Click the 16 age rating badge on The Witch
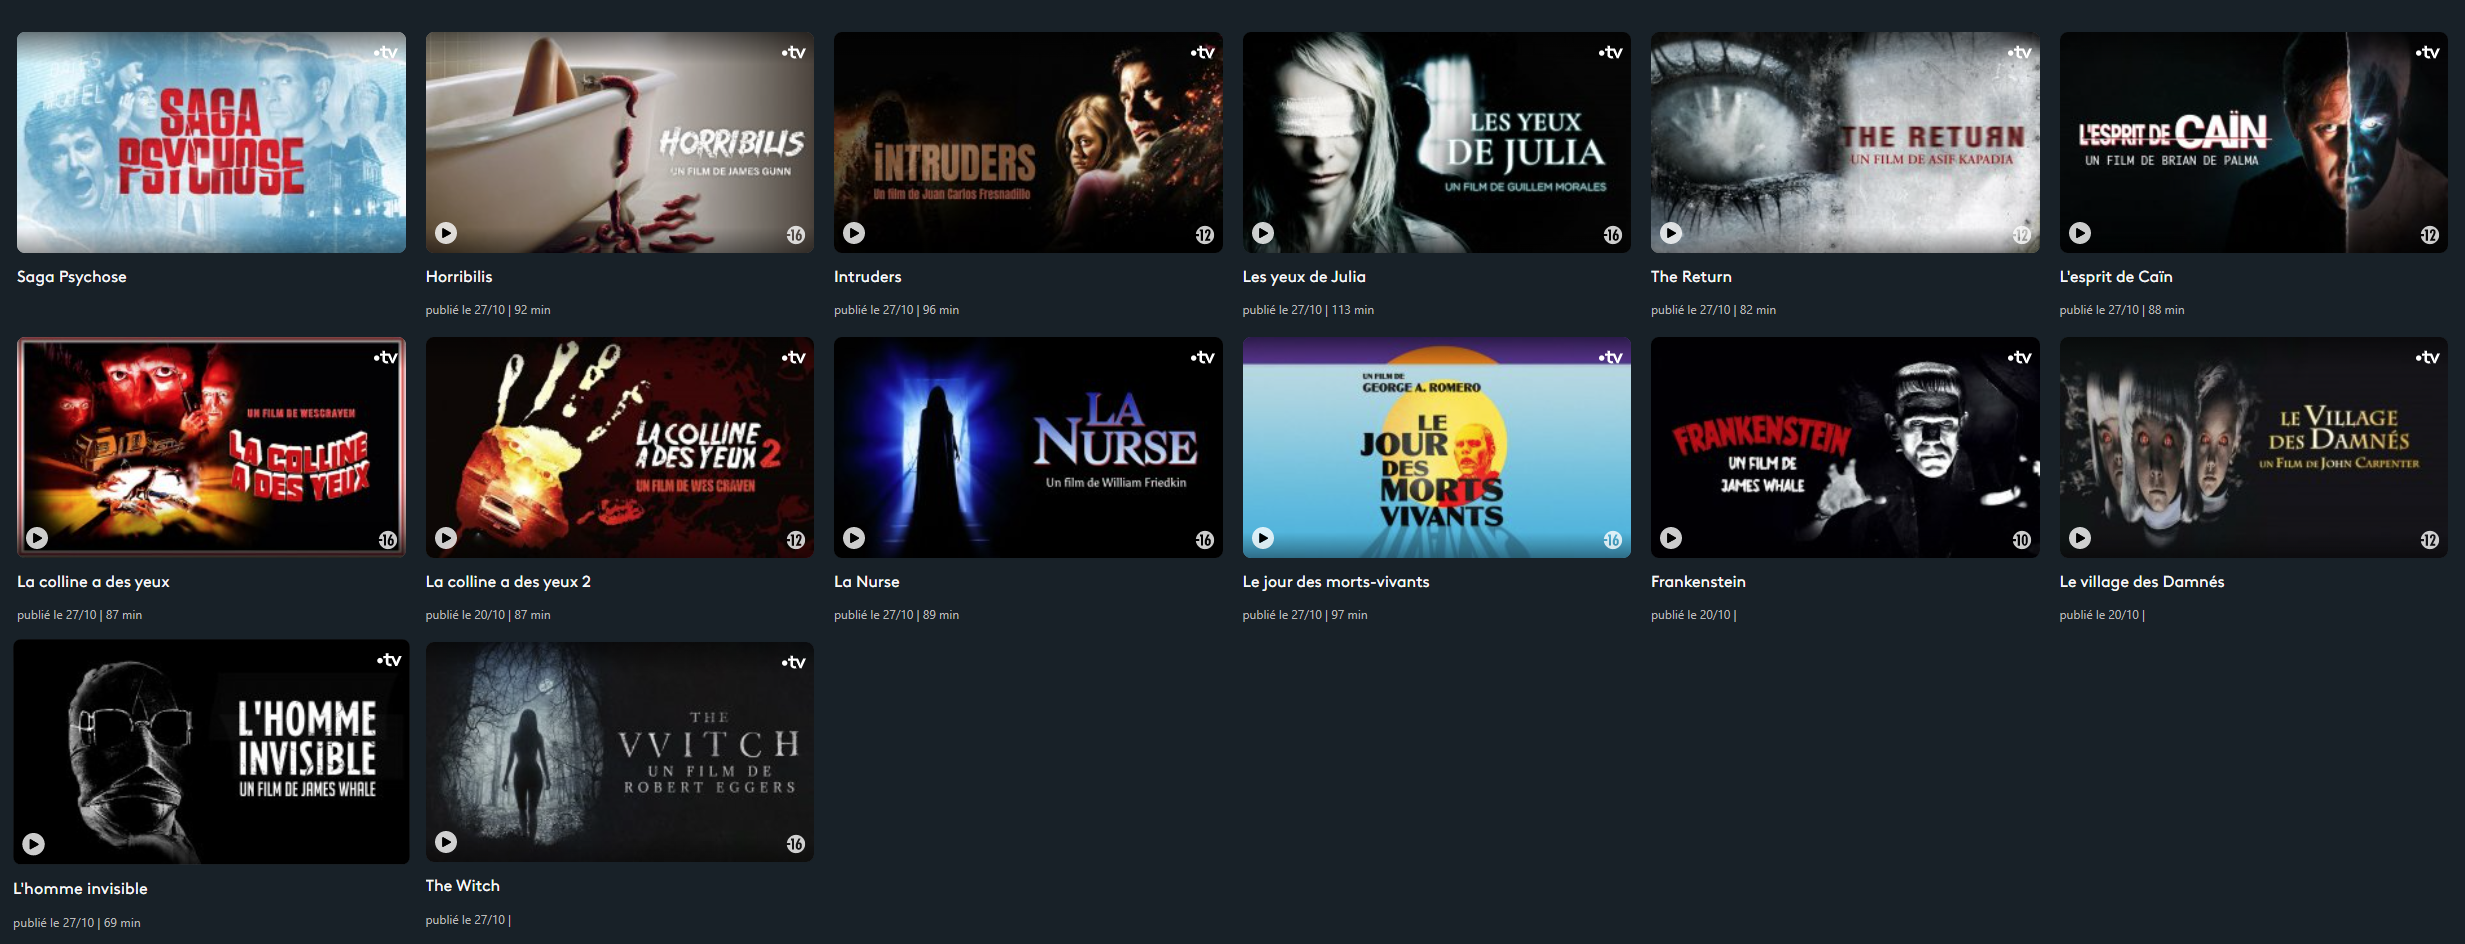 pyautogui.click(x=796, y=844)
